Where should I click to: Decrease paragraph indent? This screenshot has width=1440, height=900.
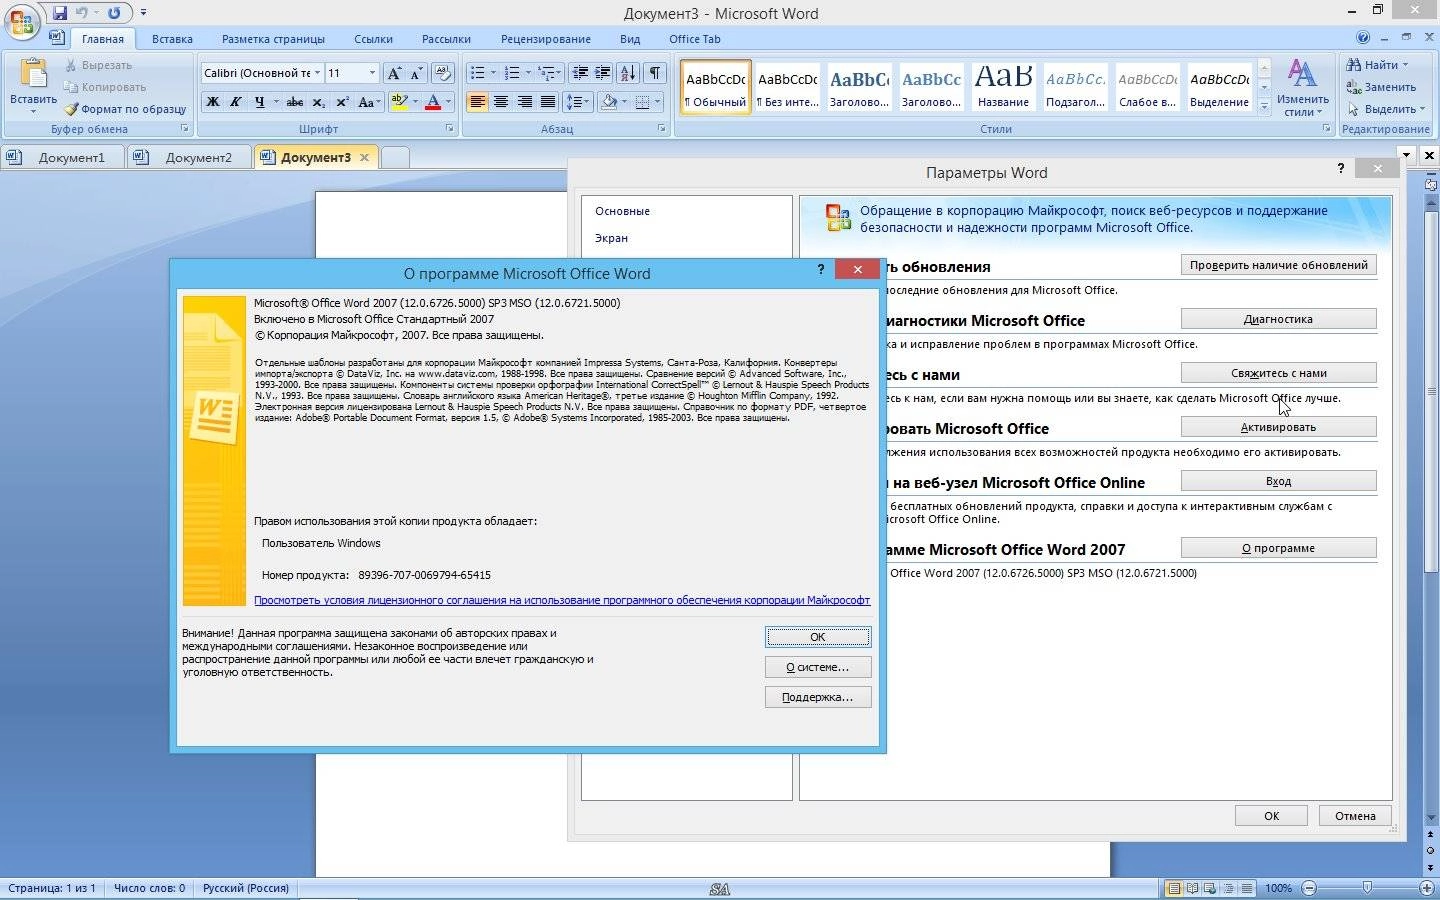point(580,73)
